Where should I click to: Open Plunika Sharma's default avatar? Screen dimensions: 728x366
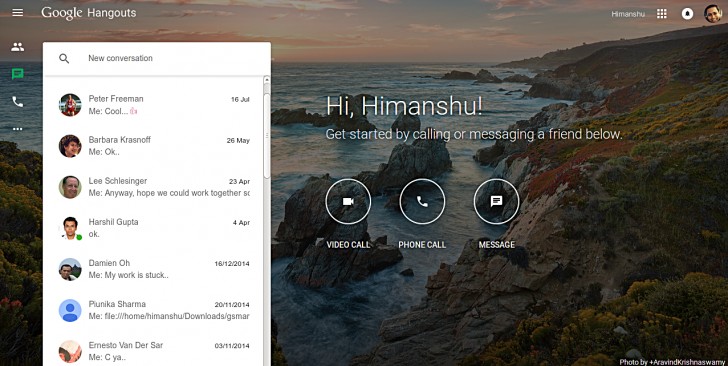click(70, 310)
